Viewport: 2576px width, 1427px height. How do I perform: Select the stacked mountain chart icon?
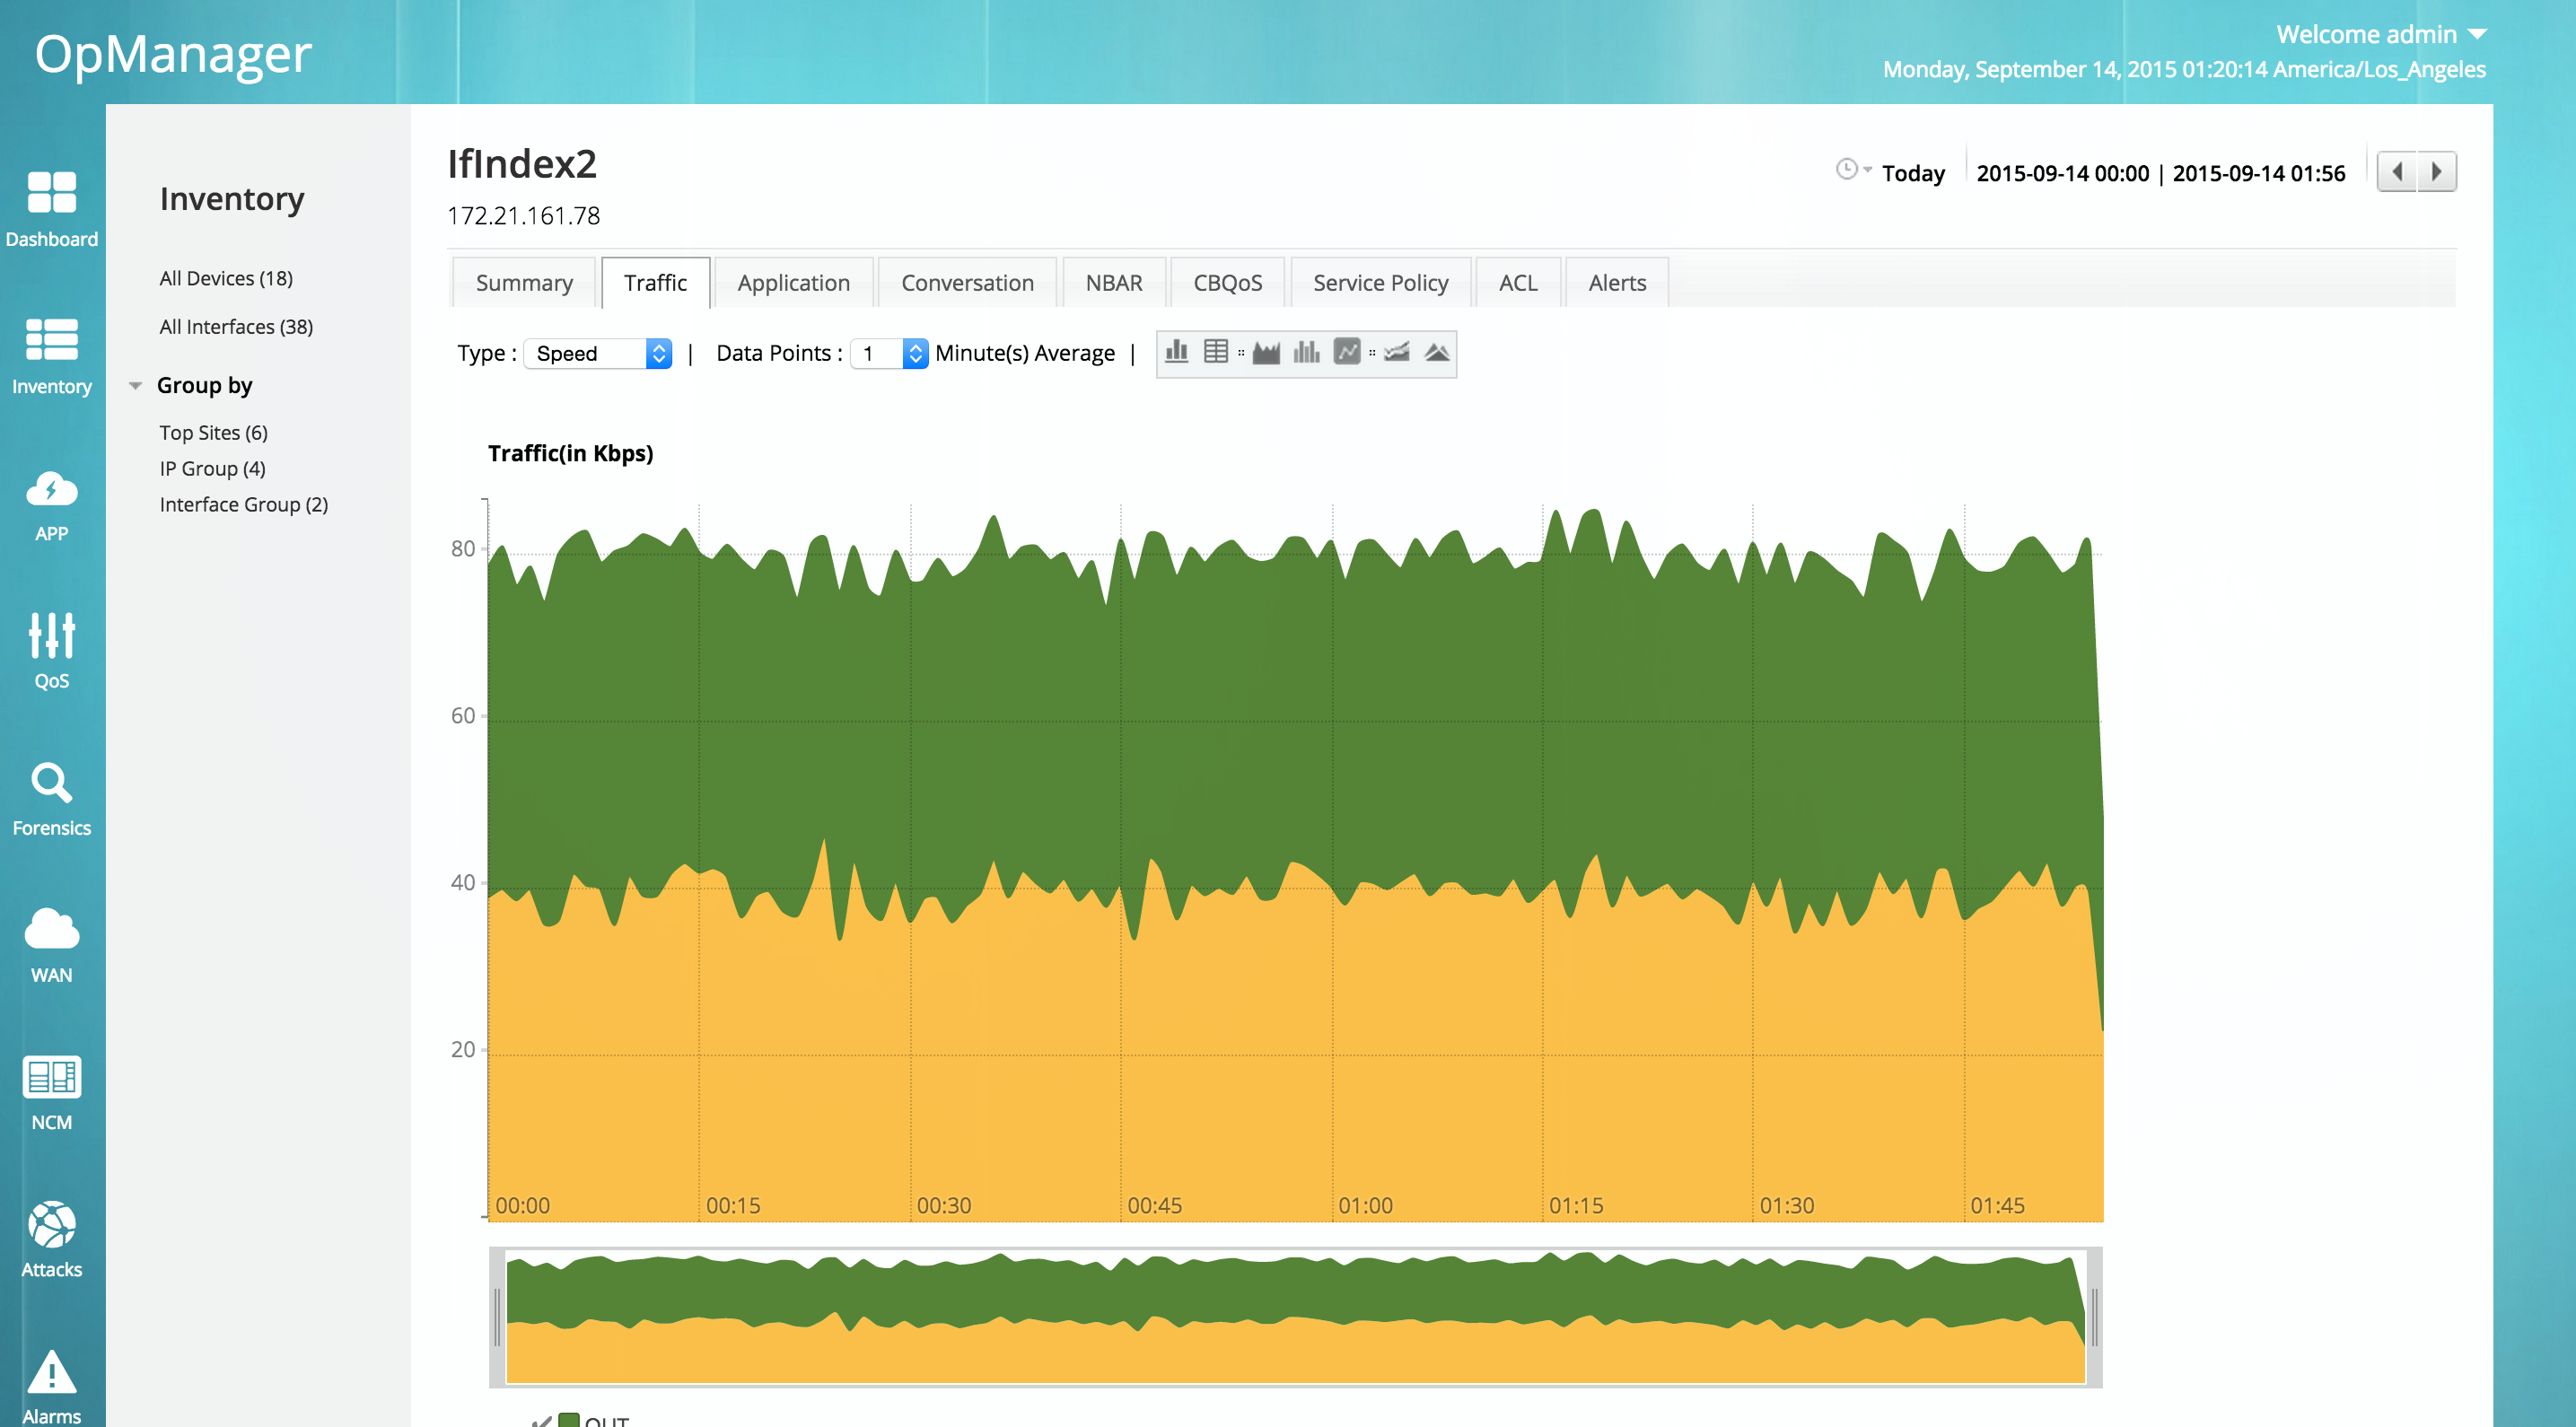1437,352
